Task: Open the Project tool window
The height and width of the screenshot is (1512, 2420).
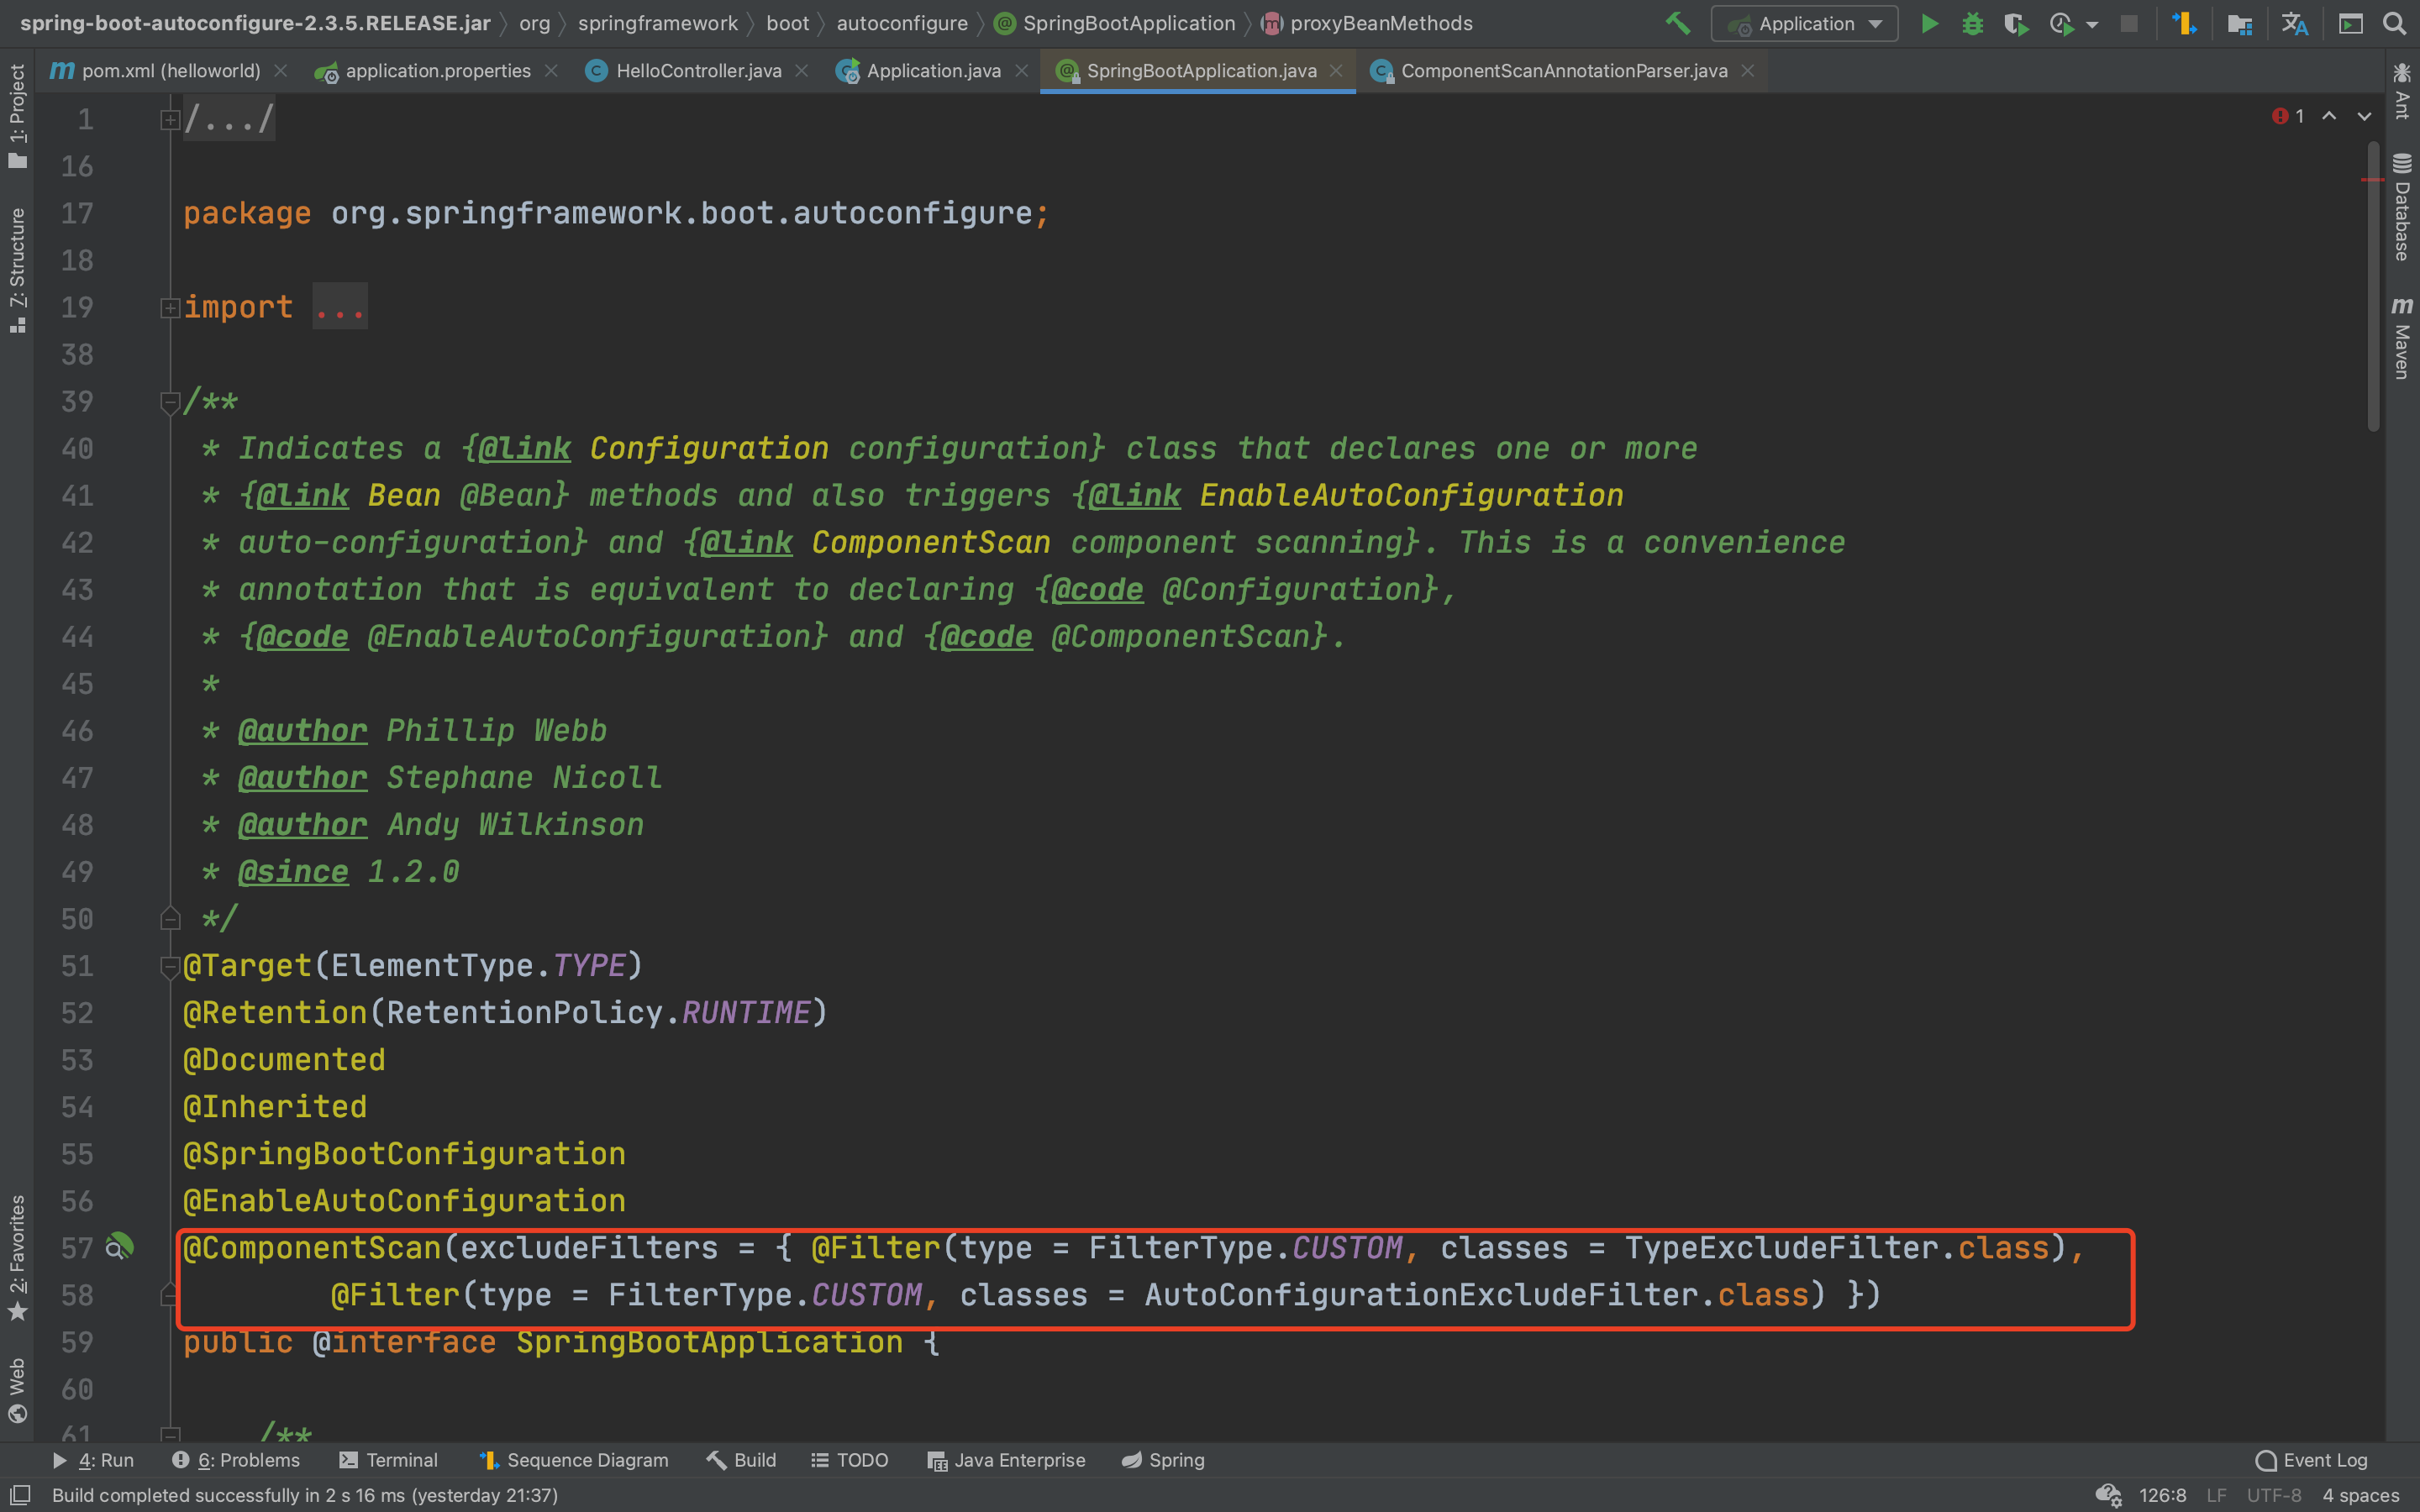Action: coord(17,117)
